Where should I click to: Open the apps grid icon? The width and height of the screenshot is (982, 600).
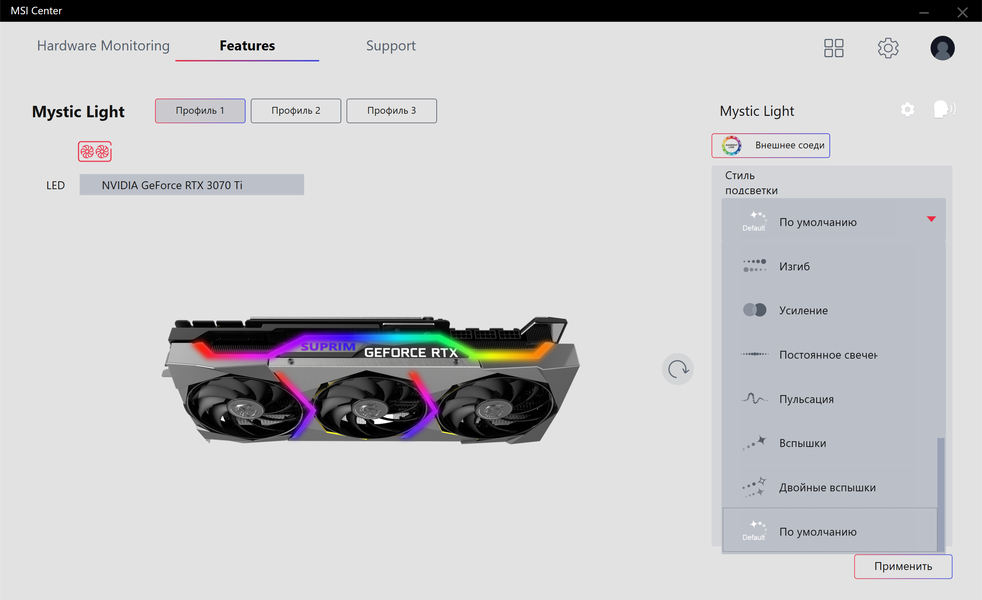[834, 48]
